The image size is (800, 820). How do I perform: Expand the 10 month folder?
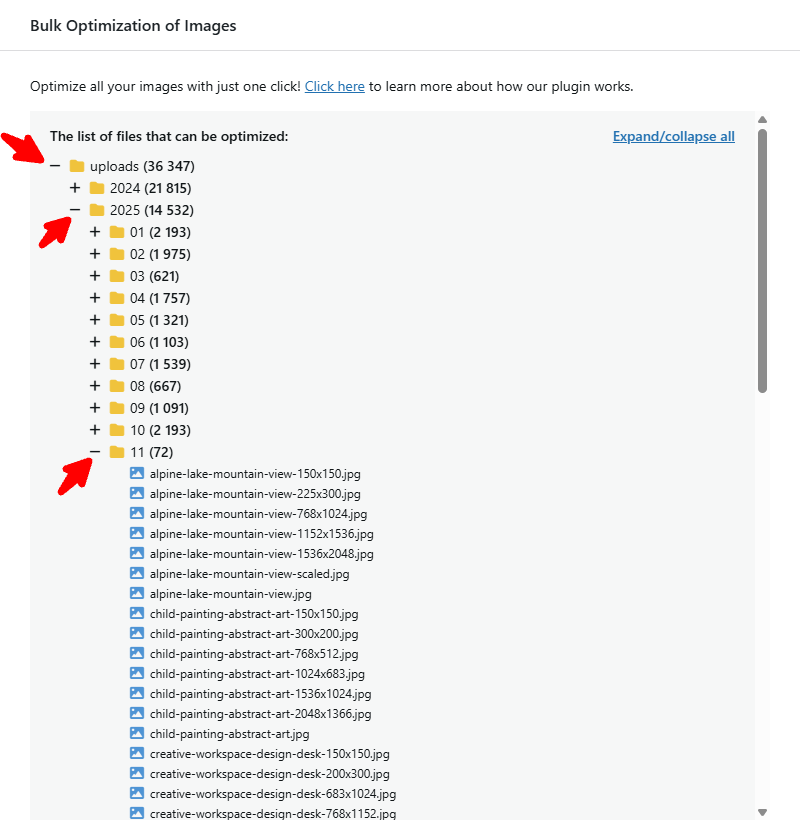(x=95, y=430)
